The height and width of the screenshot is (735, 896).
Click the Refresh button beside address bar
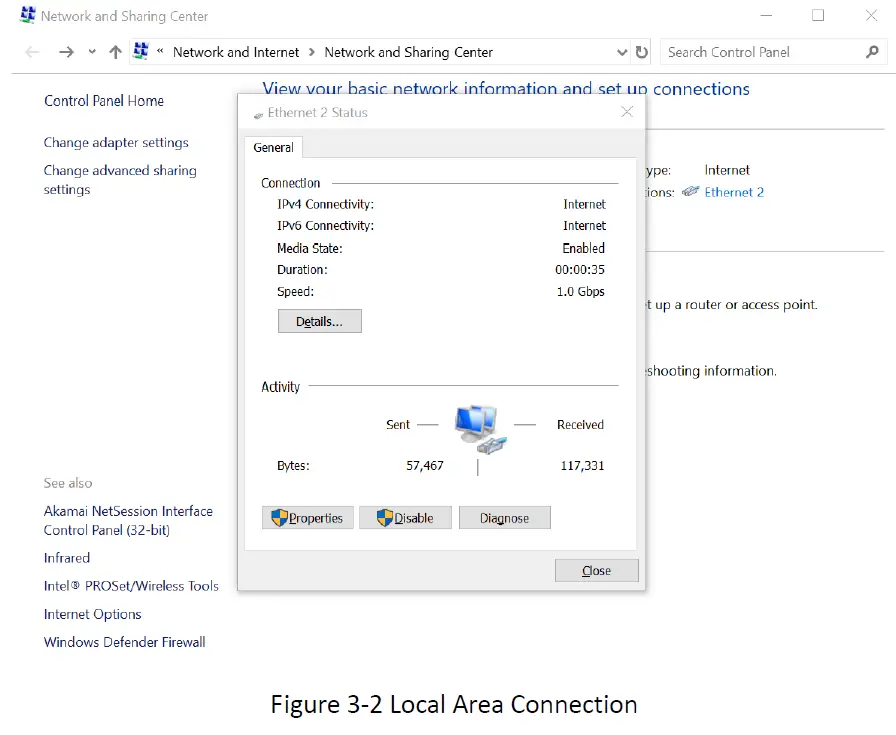tap(642, 52)
